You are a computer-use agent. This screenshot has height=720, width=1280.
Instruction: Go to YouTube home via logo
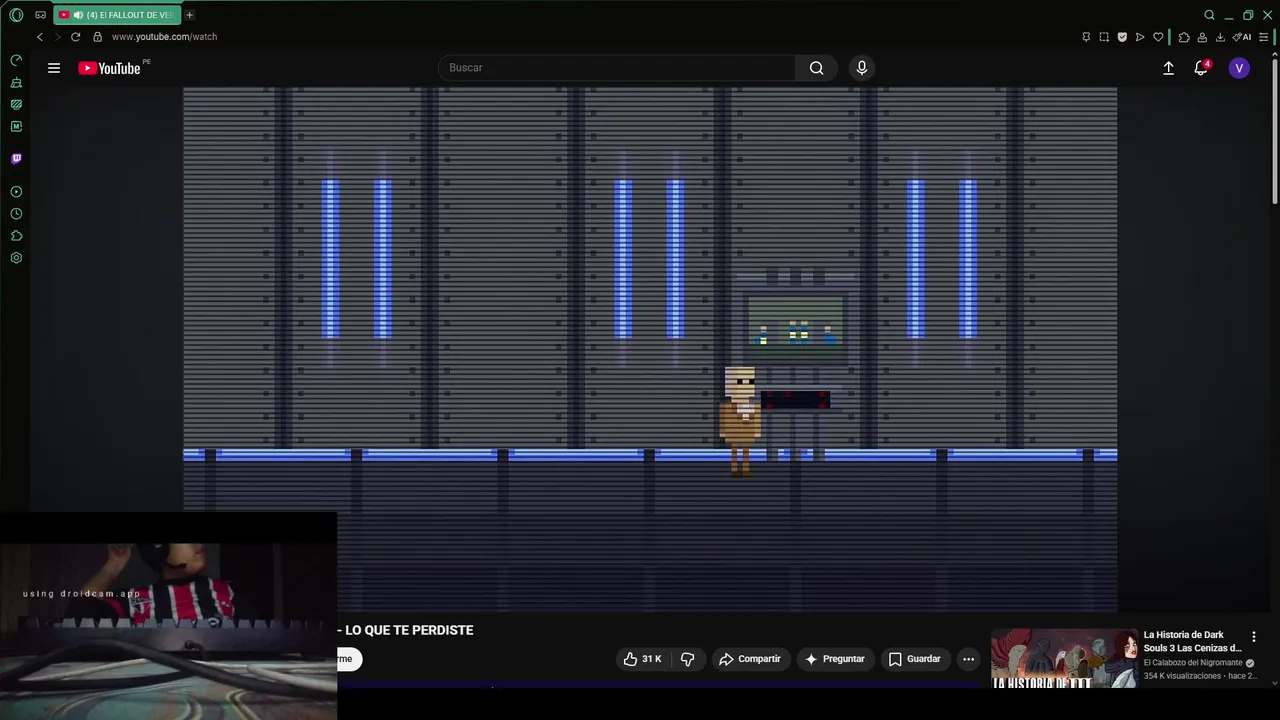[x=109, y=68]
